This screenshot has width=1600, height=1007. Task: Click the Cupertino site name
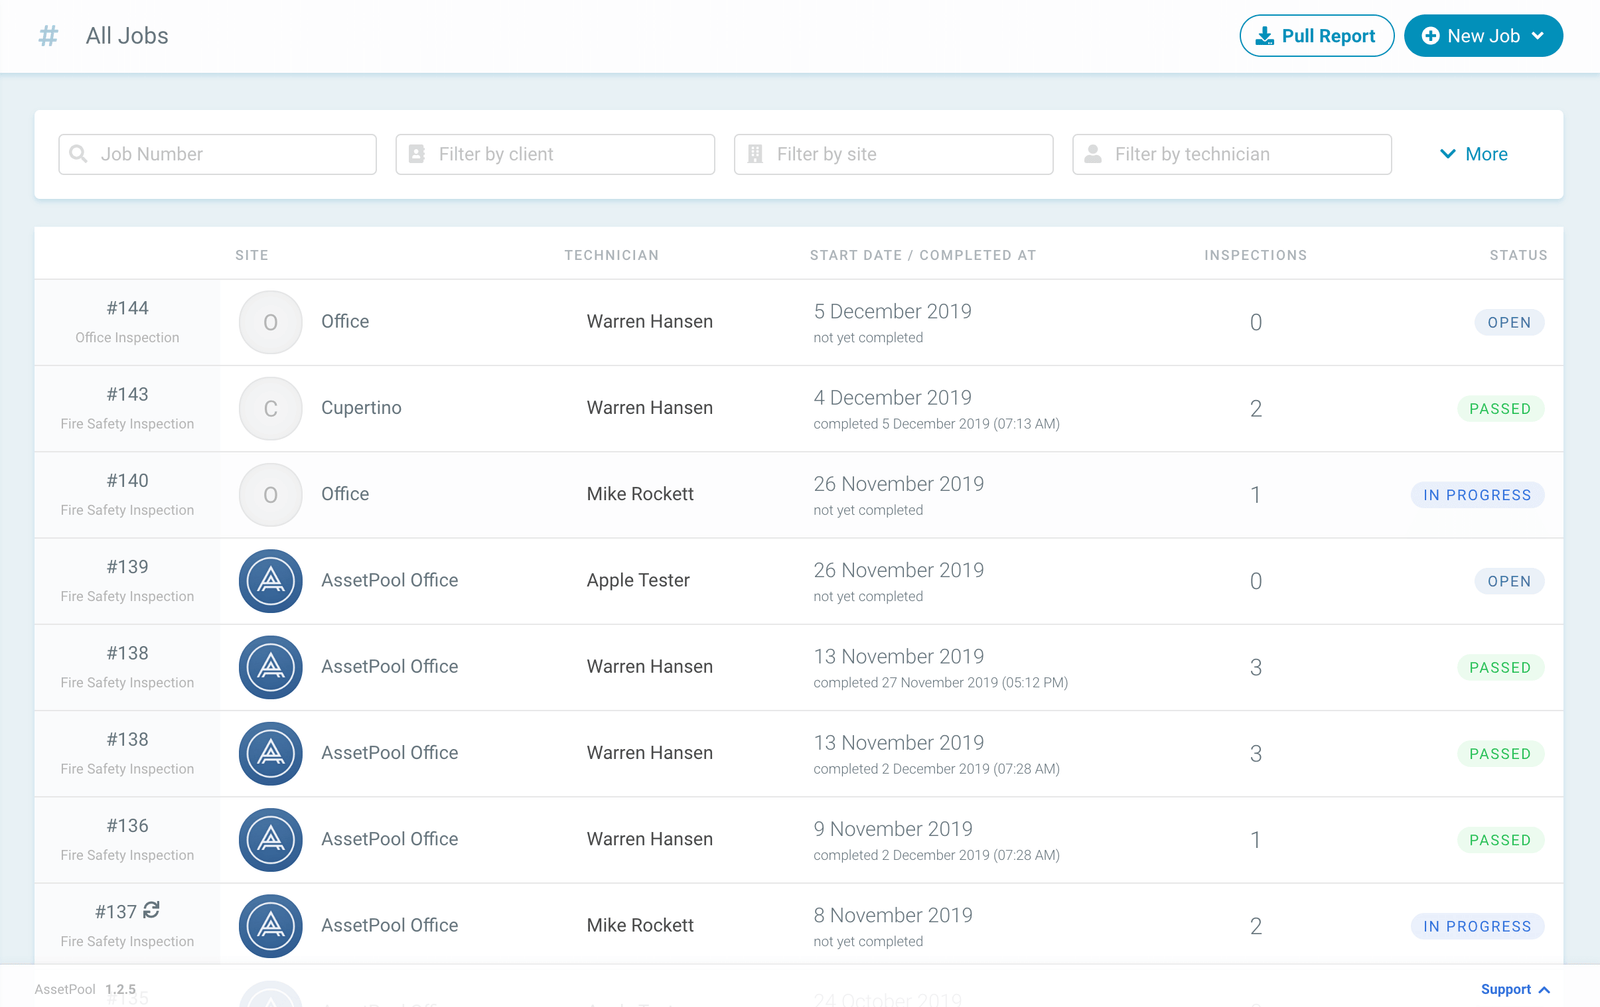(x=361, y=408)
